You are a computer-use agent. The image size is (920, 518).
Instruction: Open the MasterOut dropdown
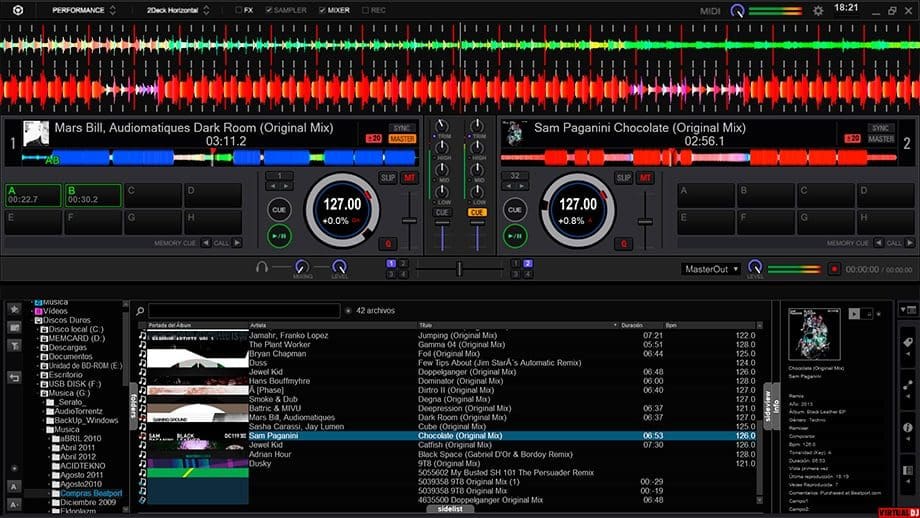click(711, 269)
